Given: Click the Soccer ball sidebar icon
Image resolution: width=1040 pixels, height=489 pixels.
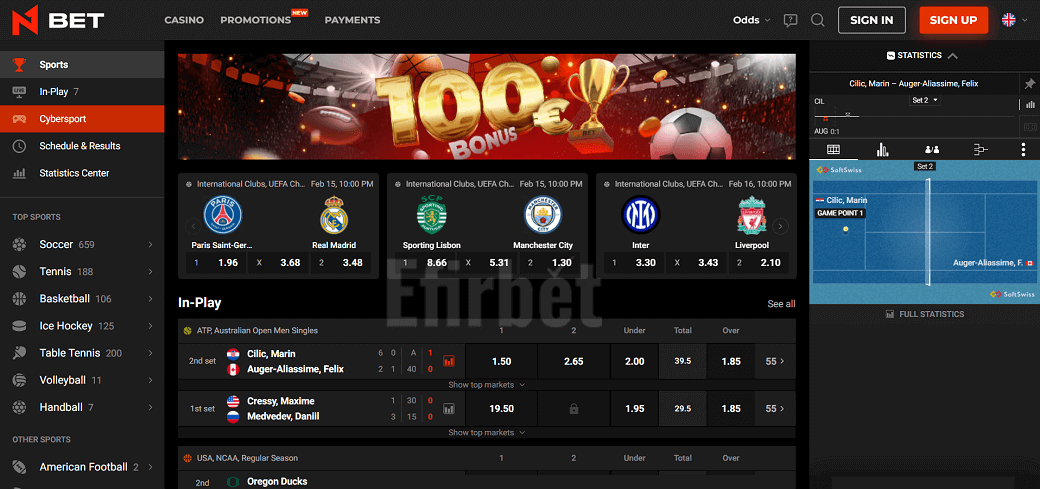Looking at the screenshot, I should [x=19, y=244].
